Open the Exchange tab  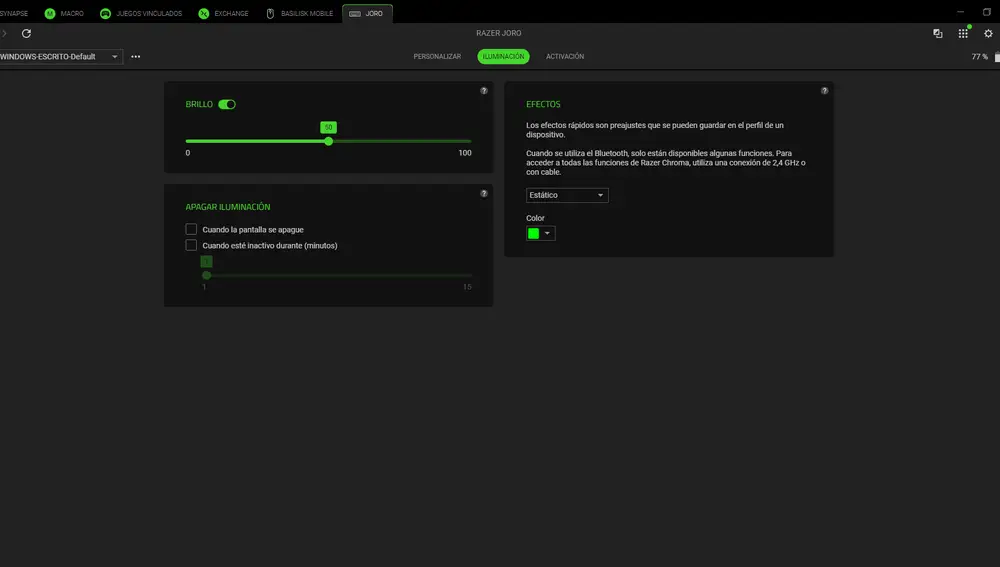click(223, 13)
